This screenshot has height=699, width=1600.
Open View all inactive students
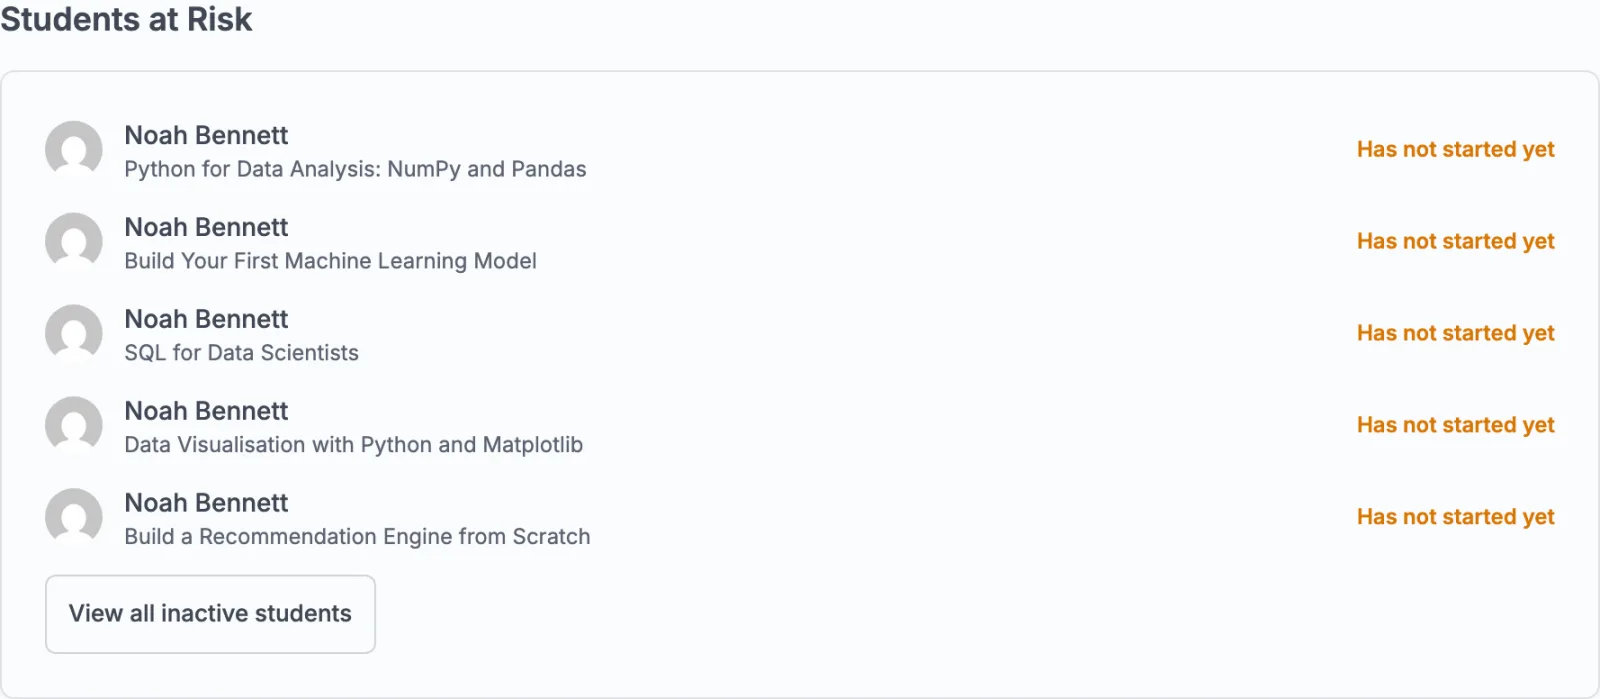coord(210,614)
